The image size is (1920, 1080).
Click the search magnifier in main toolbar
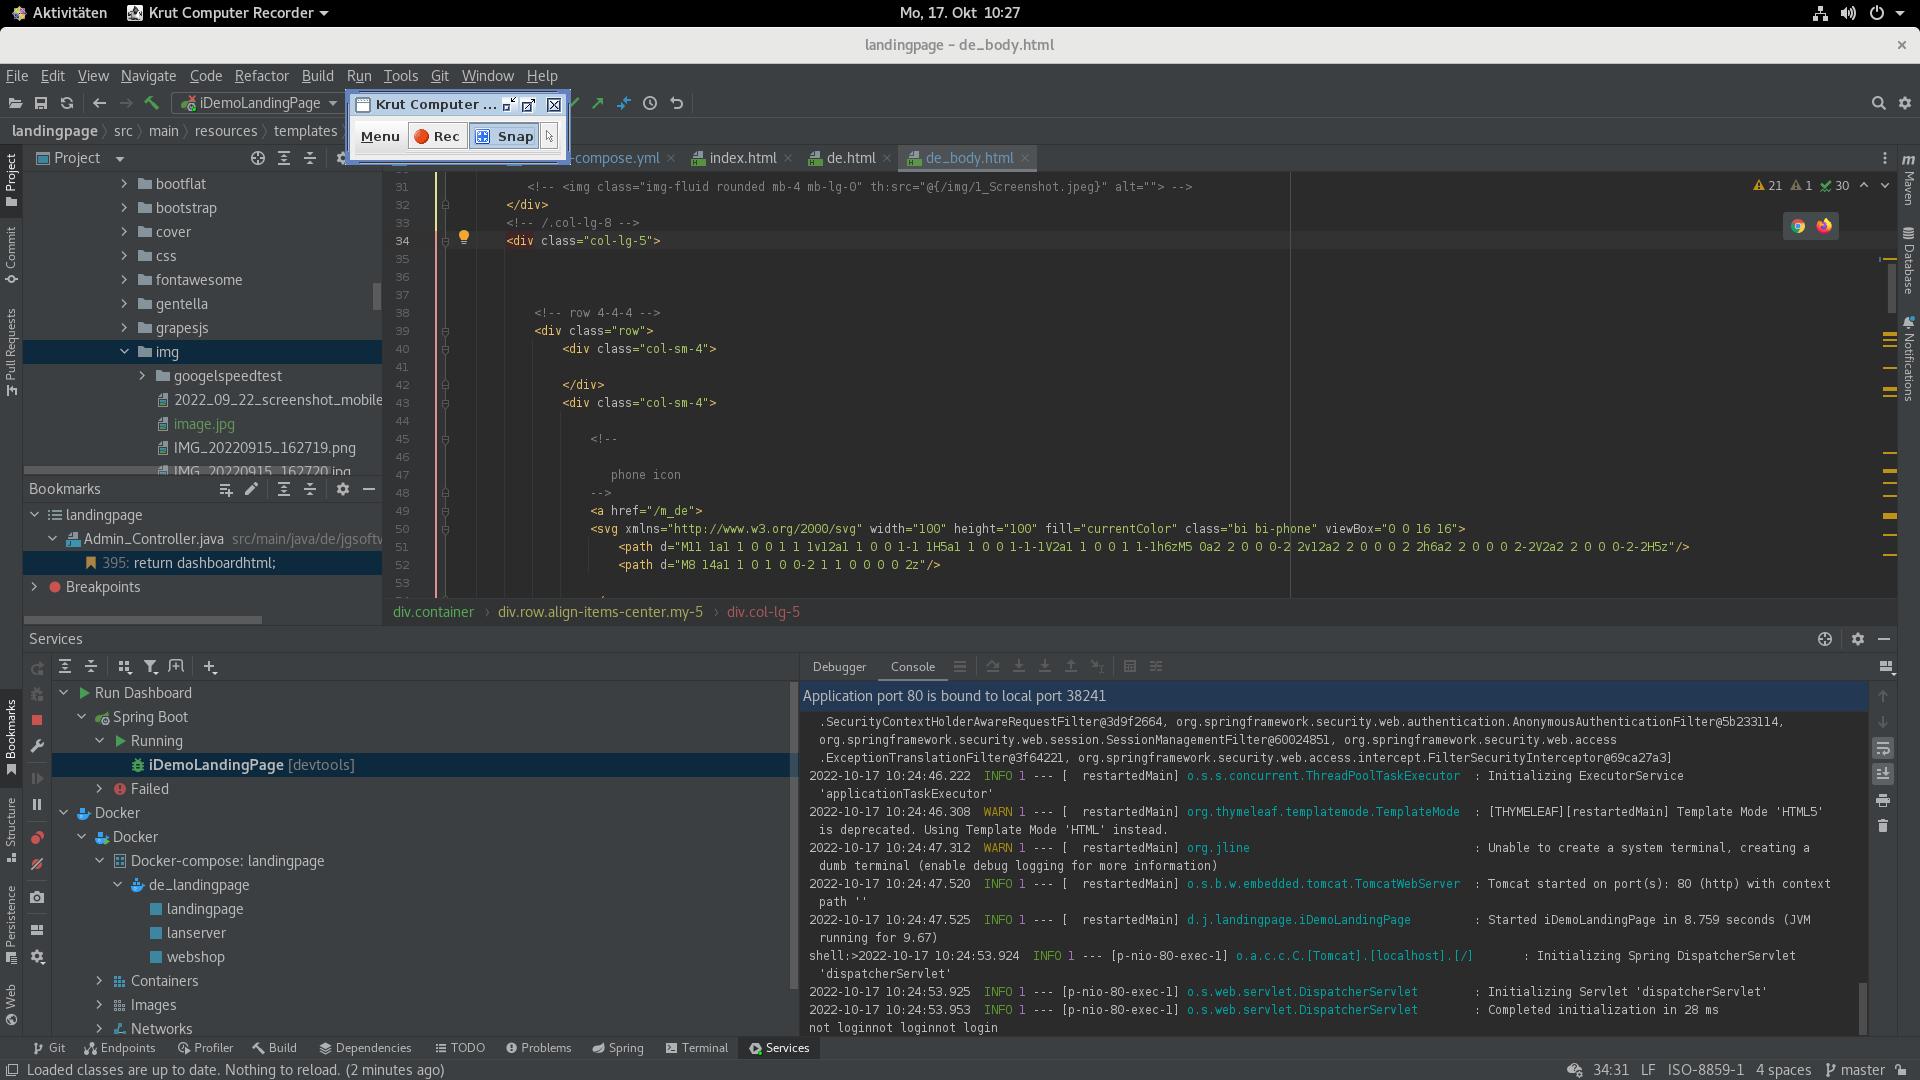point(1878,103)
